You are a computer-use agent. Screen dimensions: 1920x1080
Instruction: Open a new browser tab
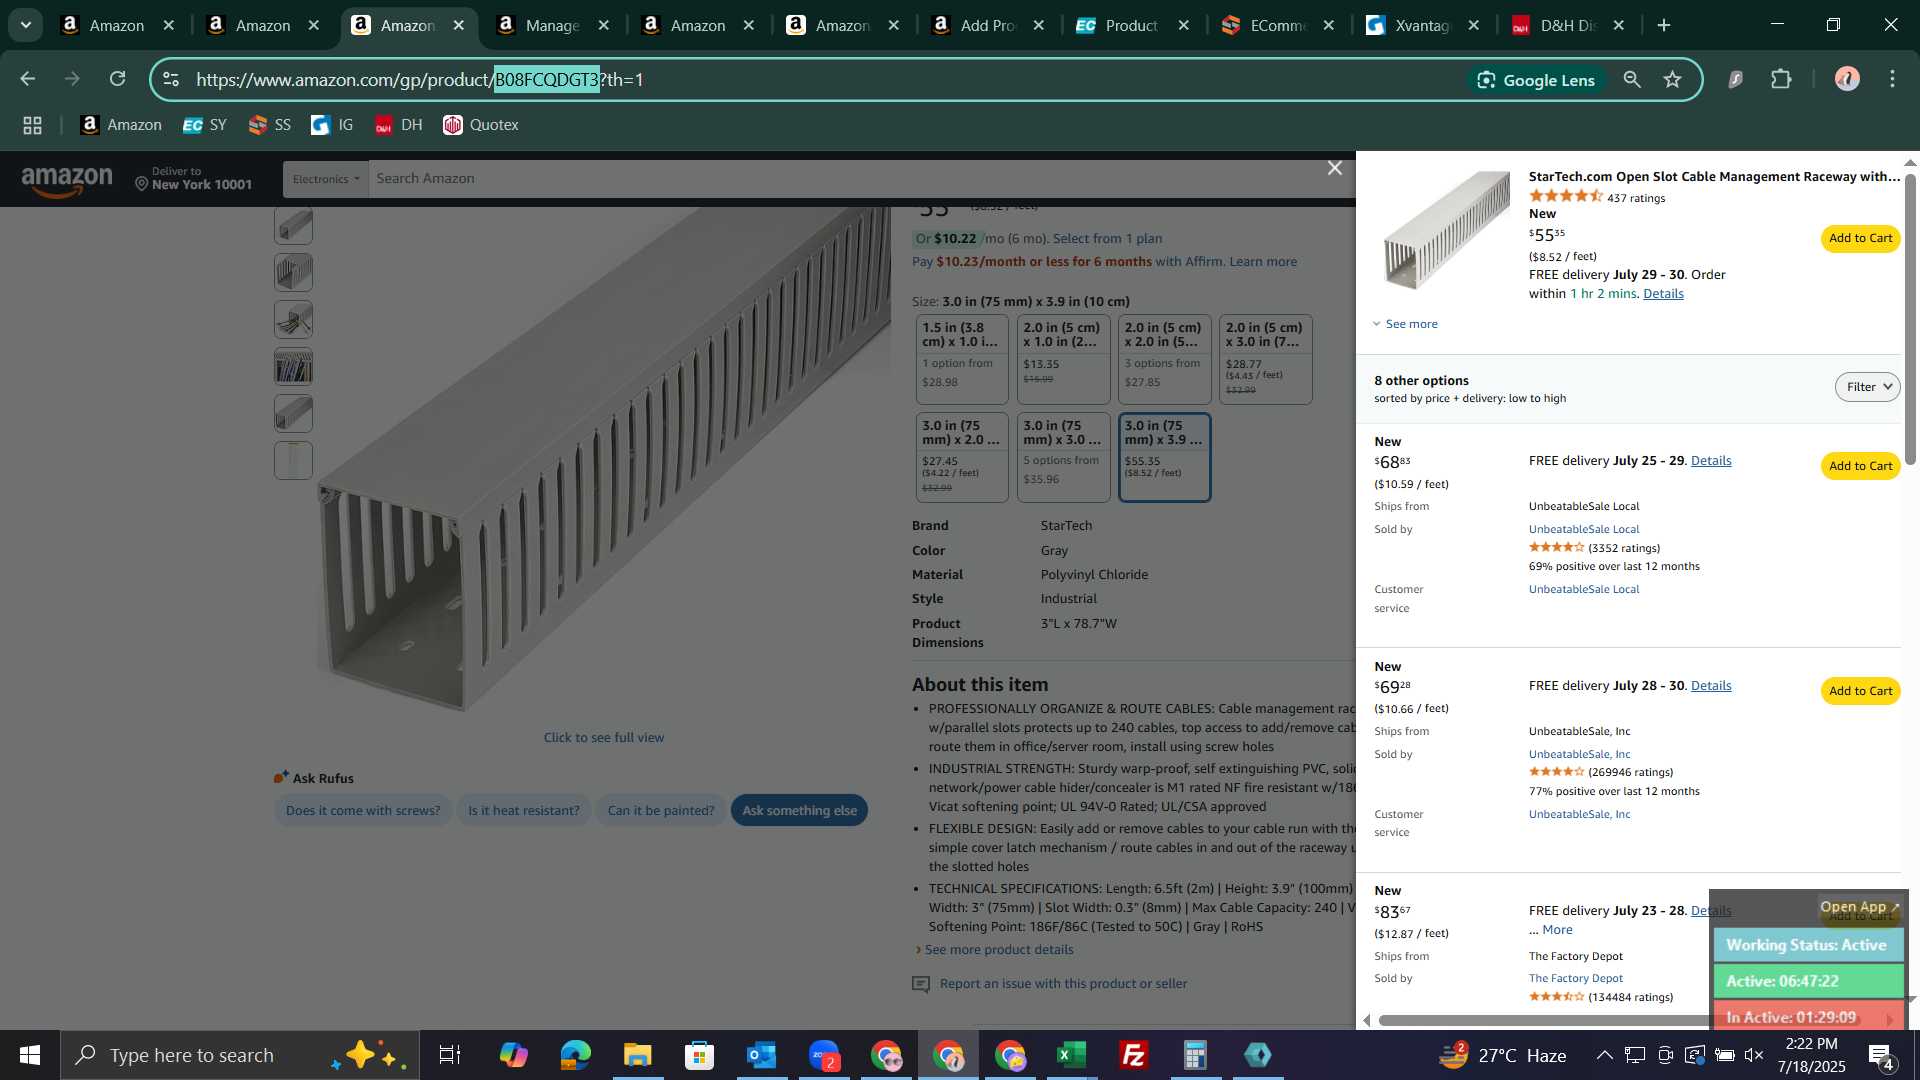pos(1664,26)
